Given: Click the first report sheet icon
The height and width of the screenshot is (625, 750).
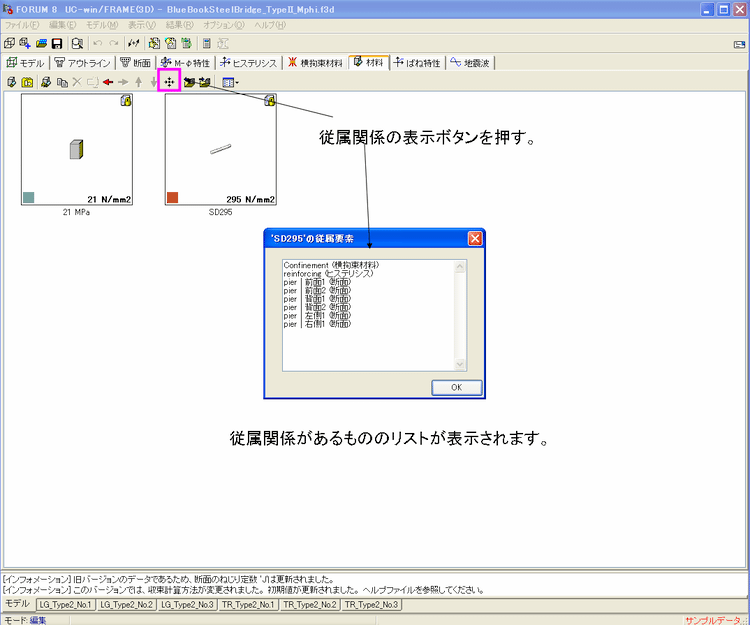Looking at the screenshot, I should tap(154, 44).
